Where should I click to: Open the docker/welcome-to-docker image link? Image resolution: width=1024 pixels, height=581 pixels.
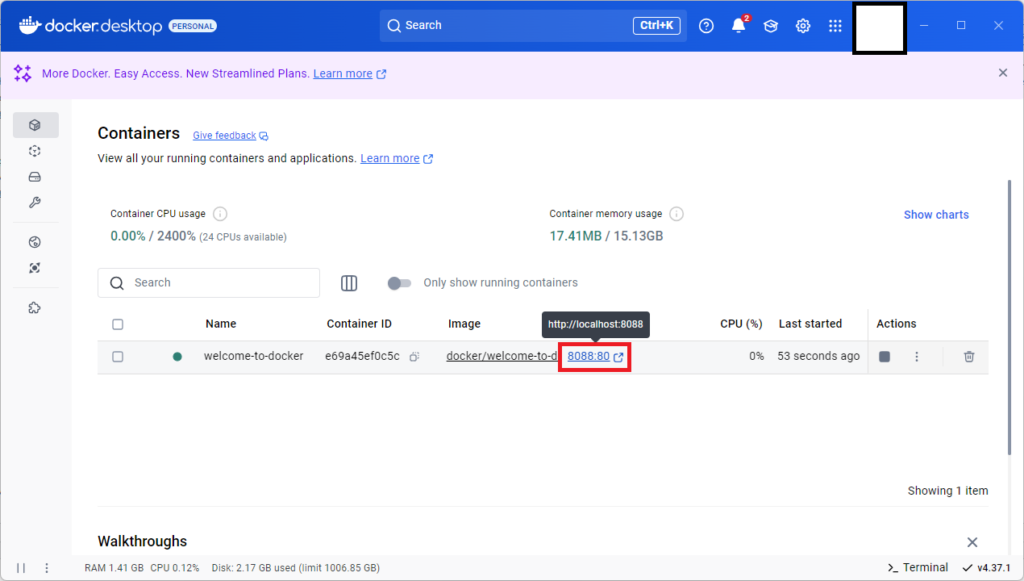[502, 356]
